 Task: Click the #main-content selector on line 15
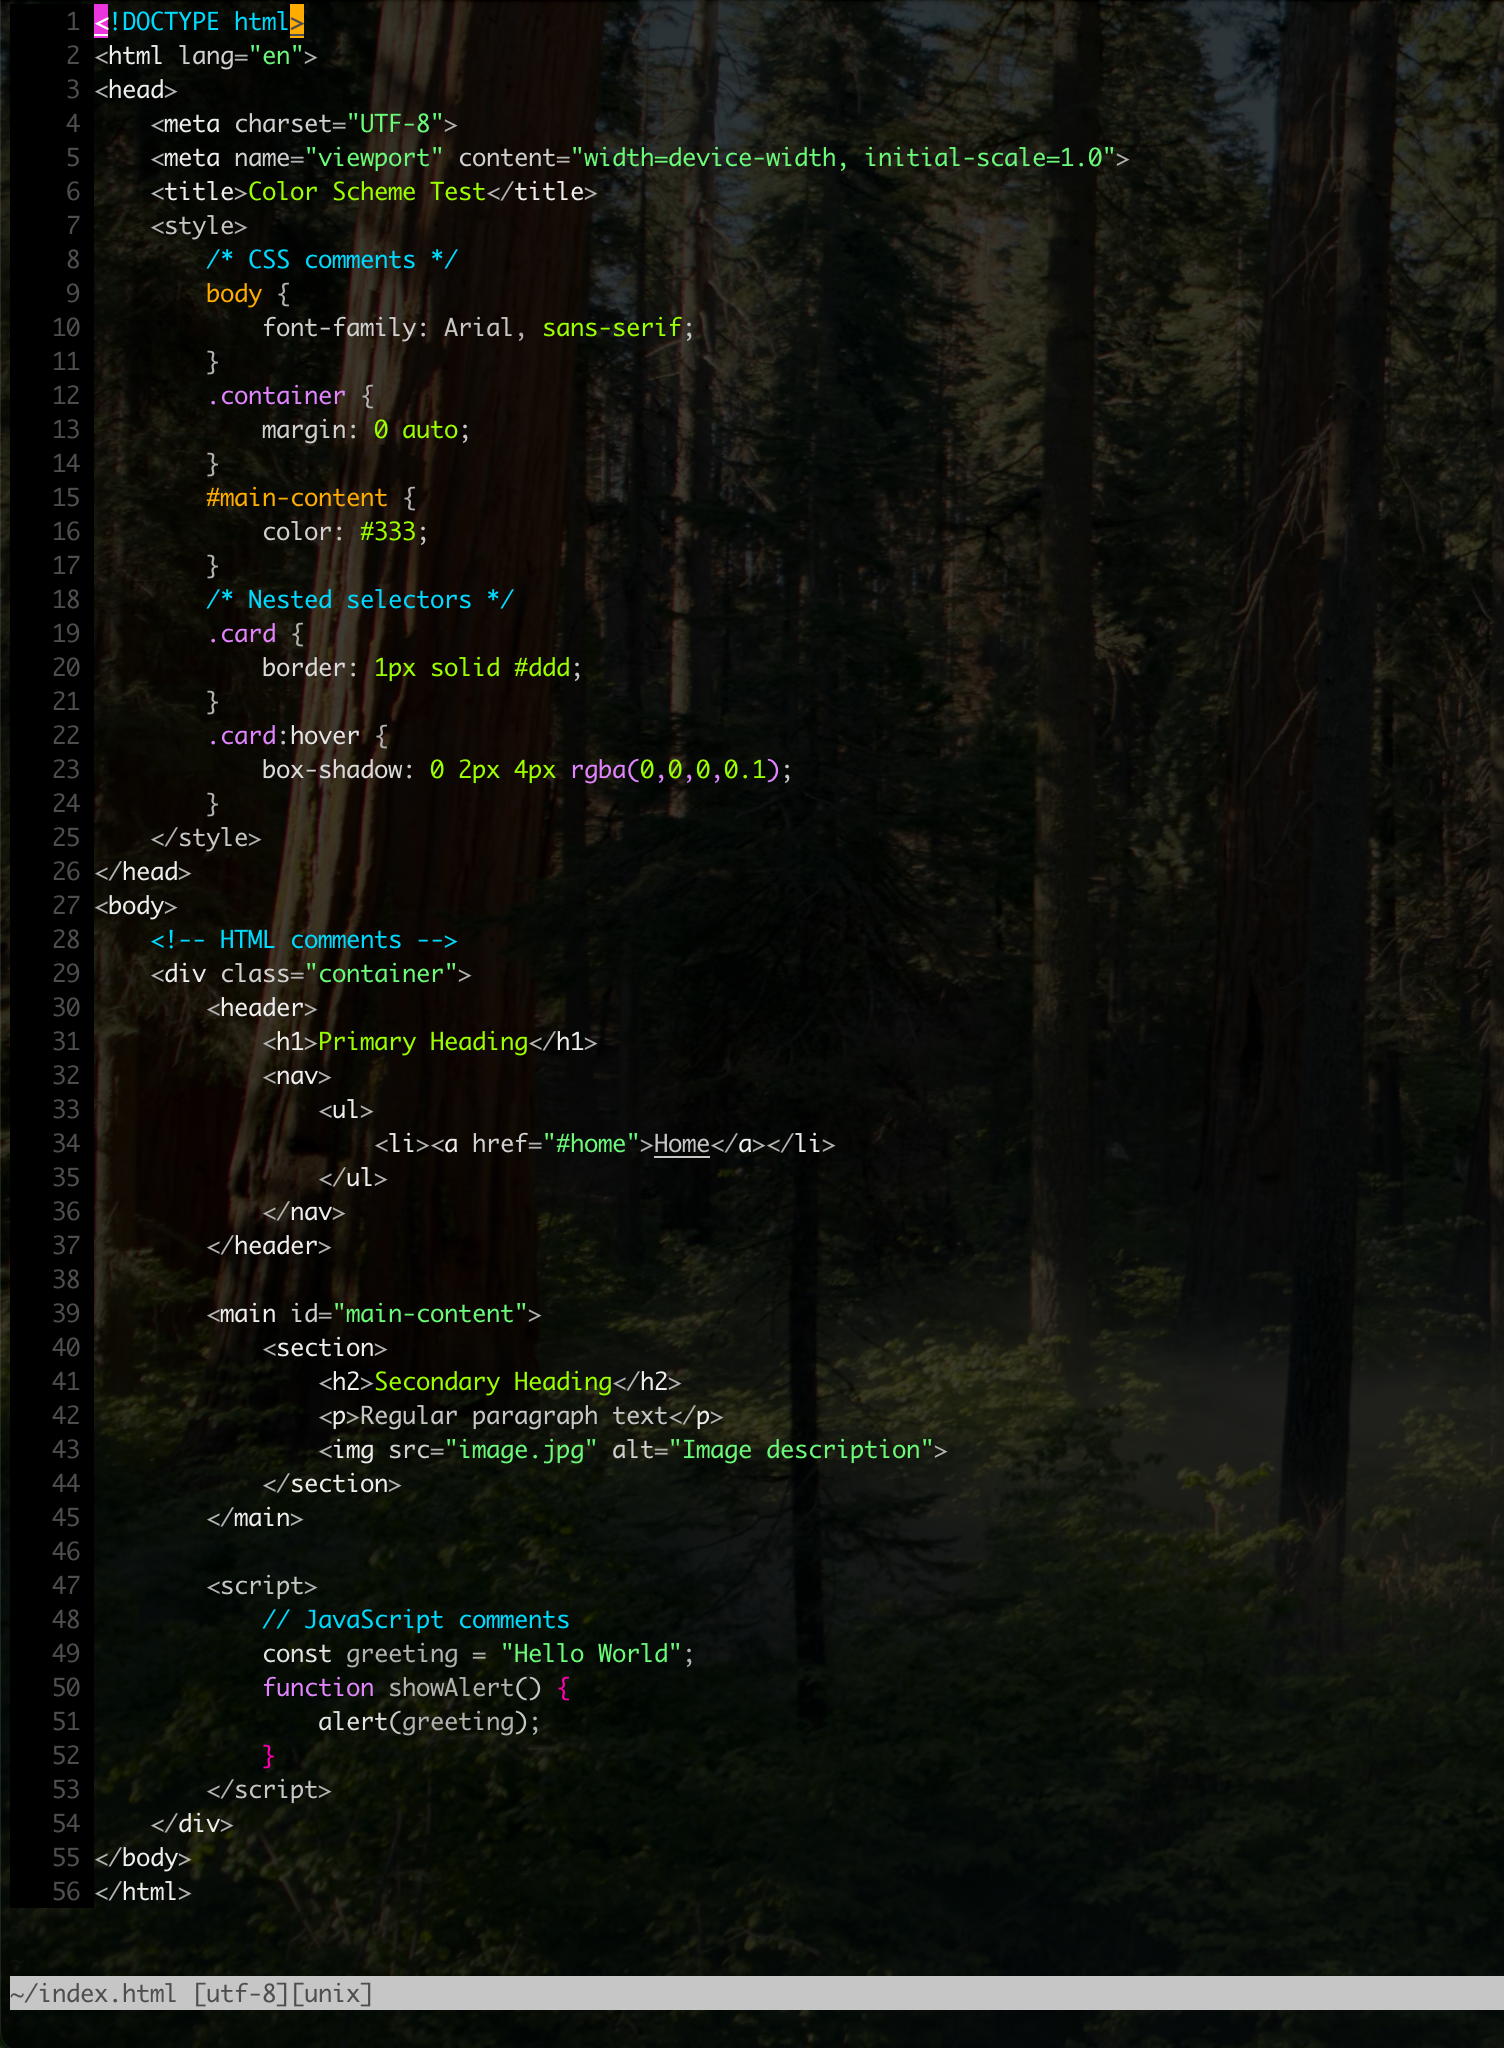(x=297, y=497)
